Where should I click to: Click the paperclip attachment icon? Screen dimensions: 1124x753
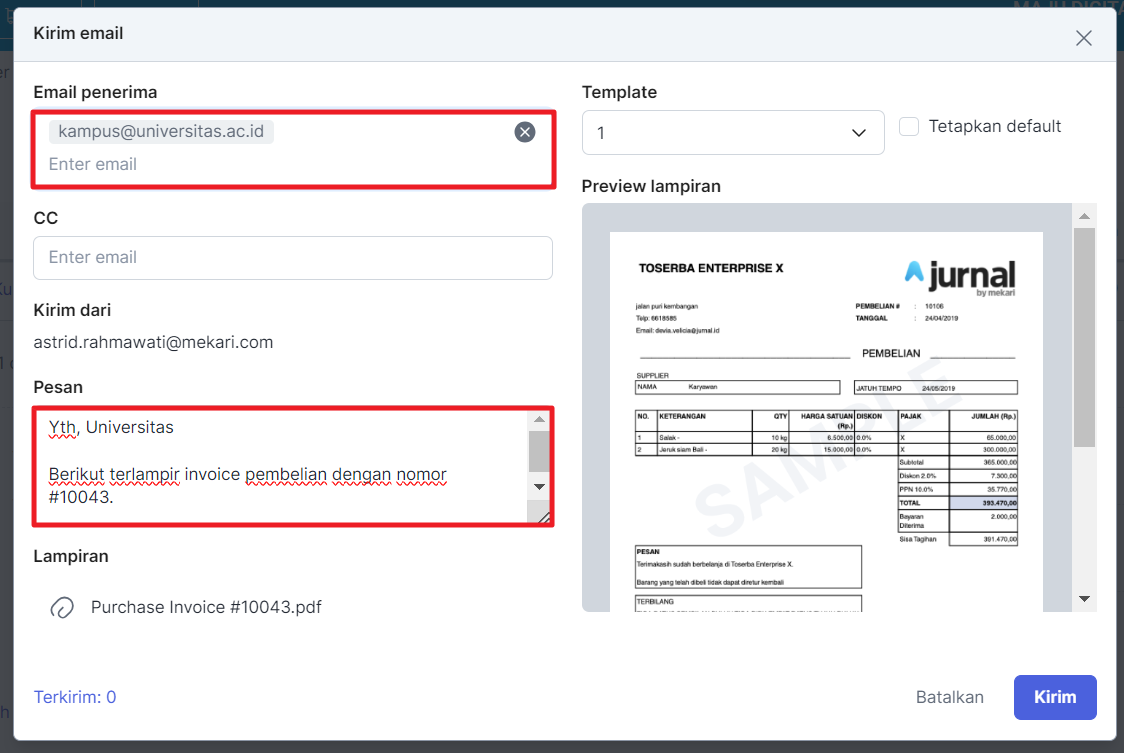62,607
